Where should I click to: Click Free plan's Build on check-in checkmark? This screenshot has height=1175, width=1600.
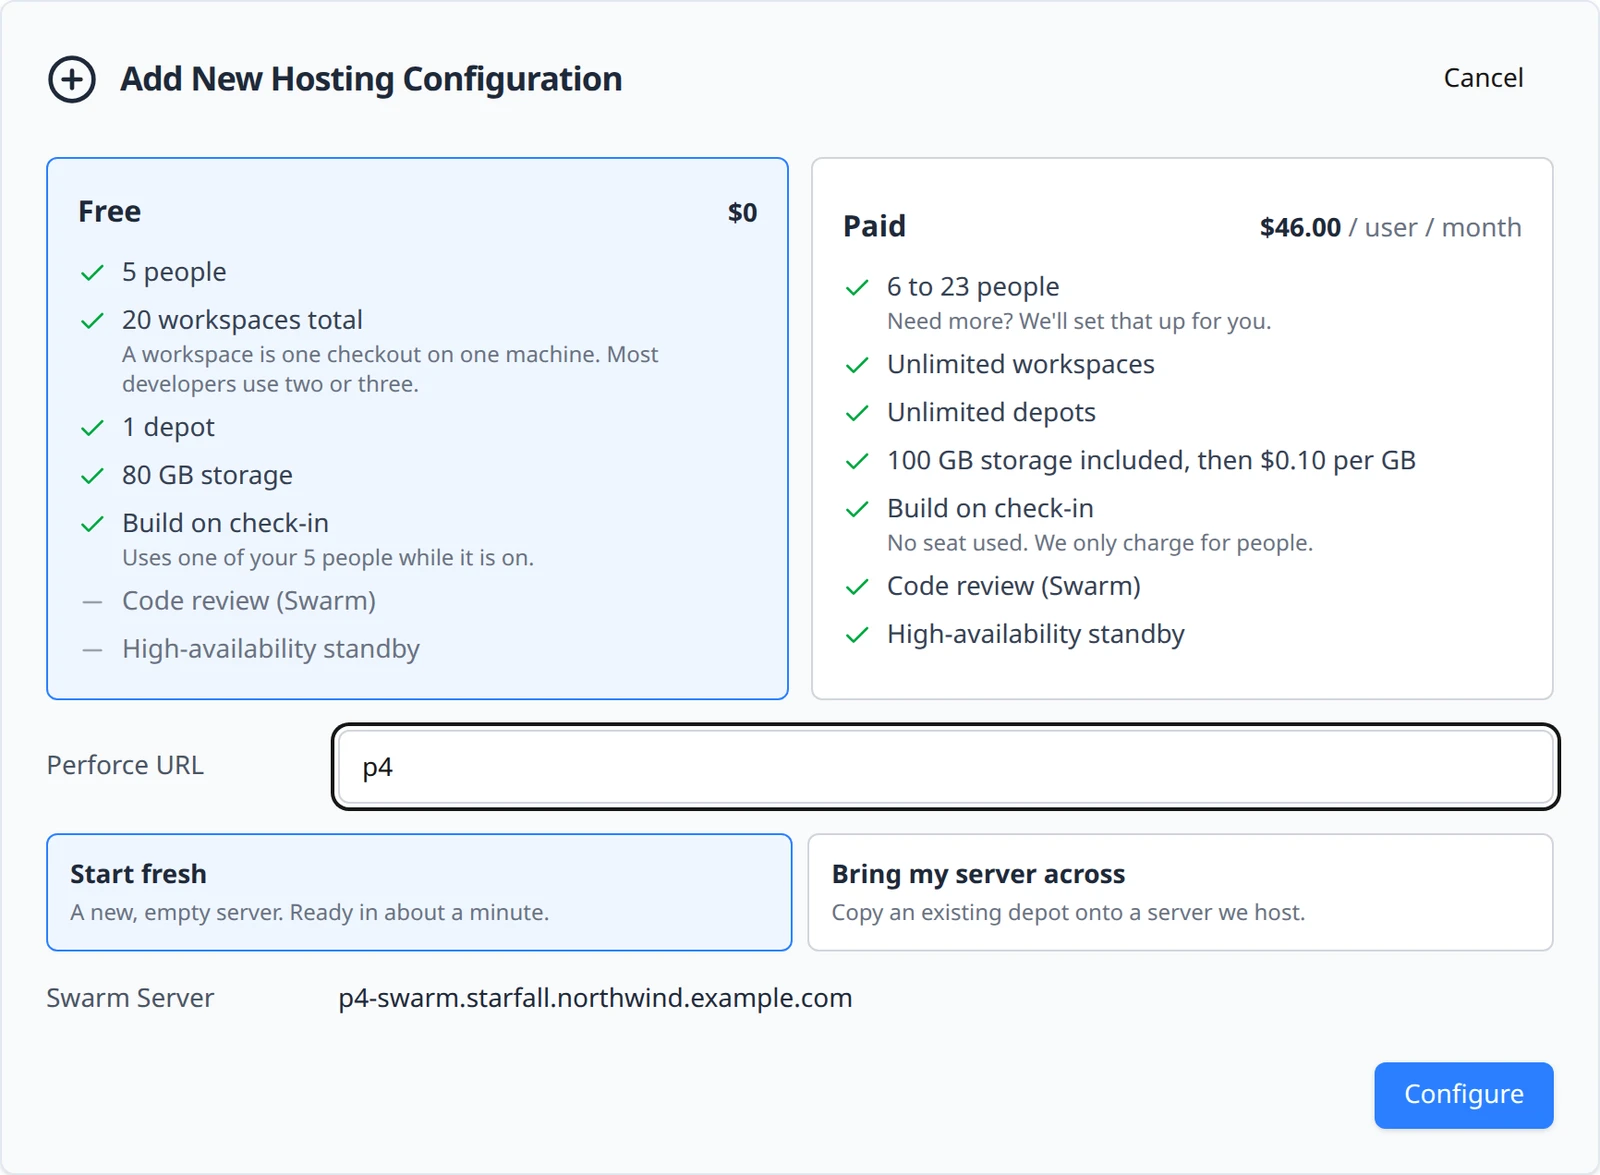pos(92,524)
